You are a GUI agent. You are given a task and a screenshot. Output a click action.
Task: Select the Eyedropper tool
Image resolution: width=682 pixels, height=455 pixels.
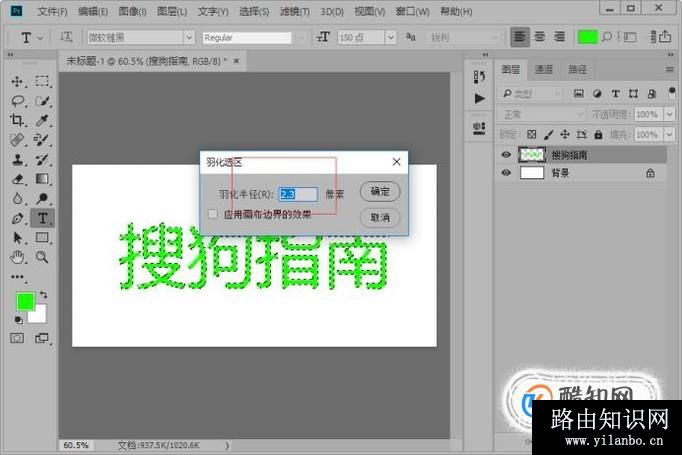tap(42, 120)
